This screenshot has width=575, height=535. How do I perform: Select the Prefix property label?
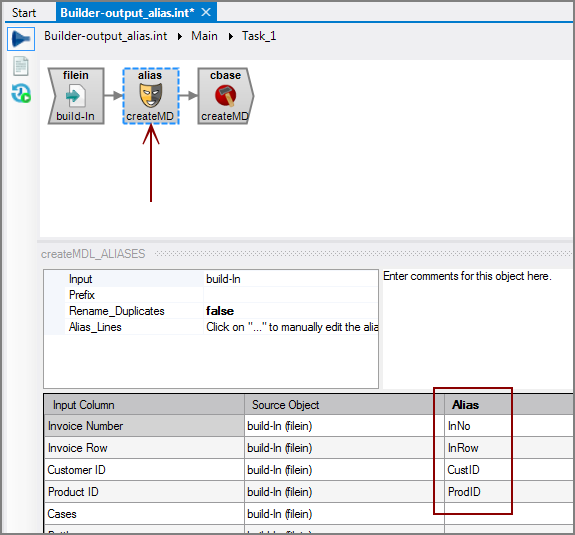pos(82,295)
